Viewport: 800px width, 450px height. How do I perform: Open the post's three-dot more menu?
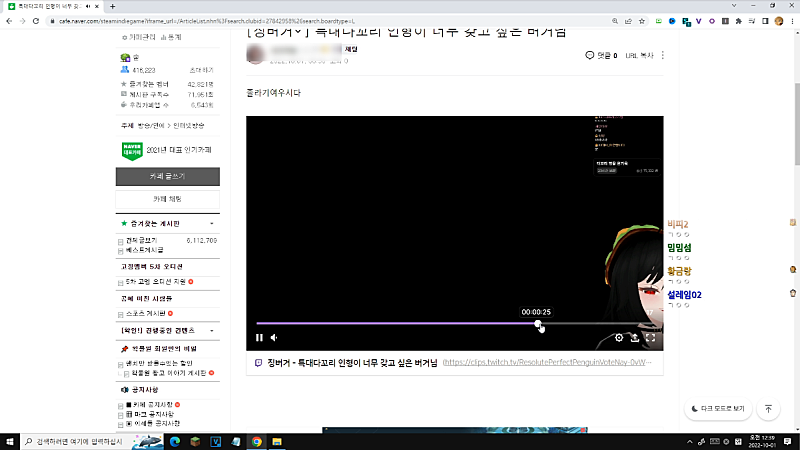[x=662, y=56]
